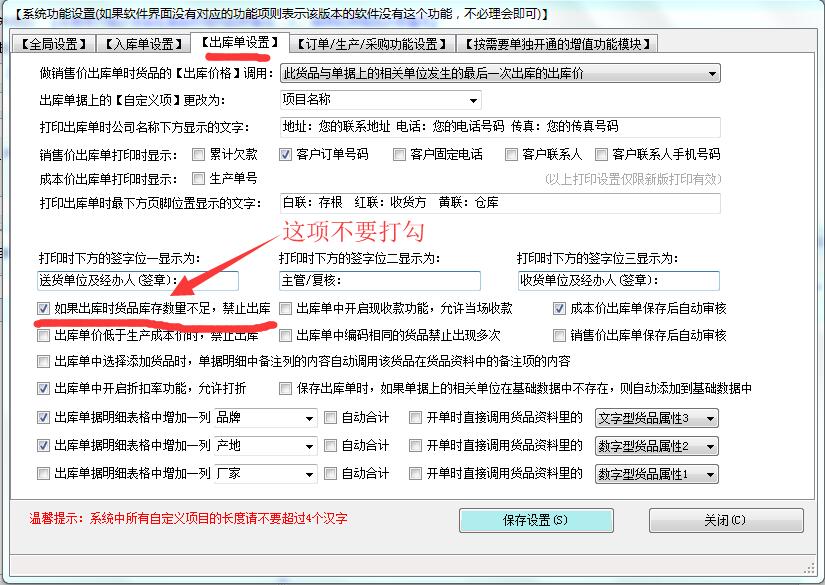This screenshot has height=585, width=825.
Task: Expand the 出库价格 source dropdown
Action: 711,74
